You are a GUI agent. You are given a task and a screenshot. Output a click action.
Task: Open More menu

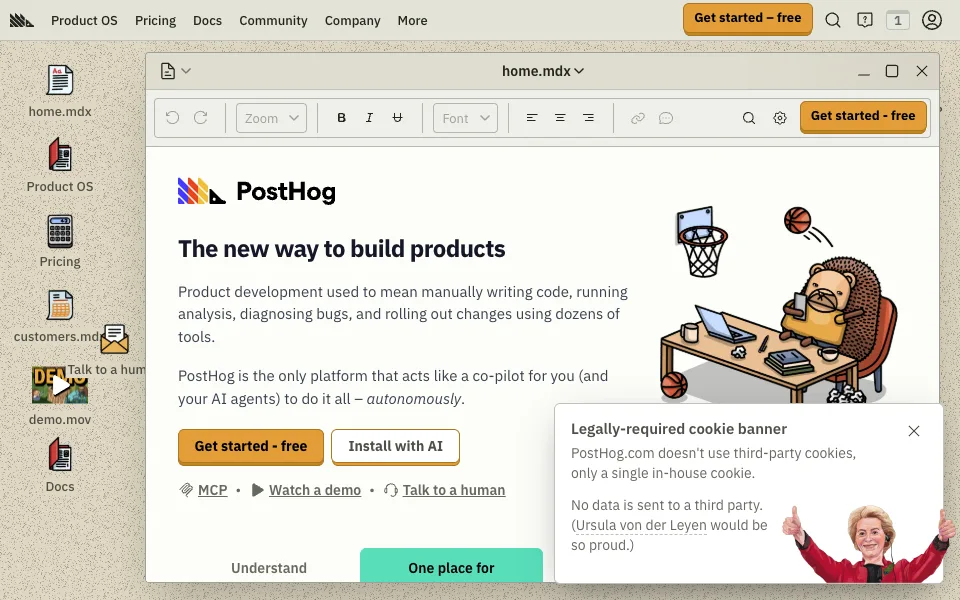[413, 20]
